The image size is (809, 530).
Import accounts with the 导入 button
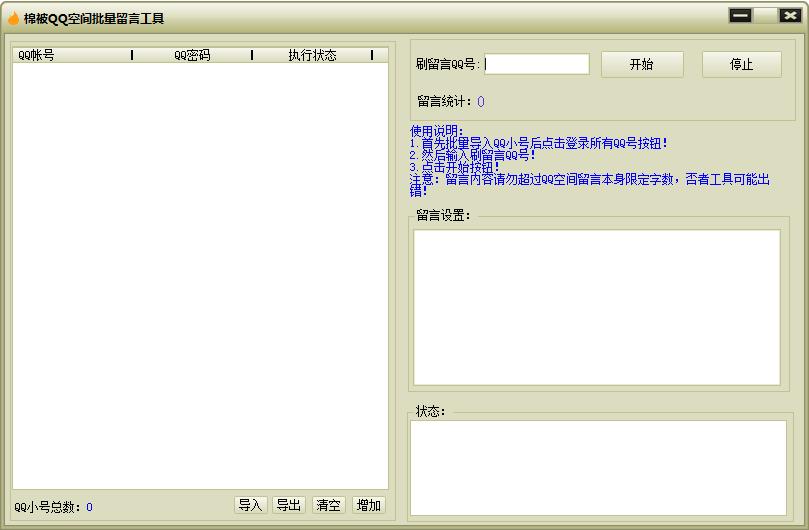pos(250,505)
